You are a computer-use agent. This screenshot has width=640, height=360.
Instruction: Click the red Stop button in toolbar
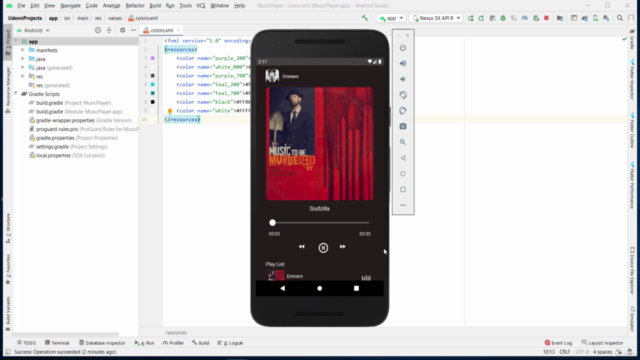pyautogui.click(x=546, y=18)
